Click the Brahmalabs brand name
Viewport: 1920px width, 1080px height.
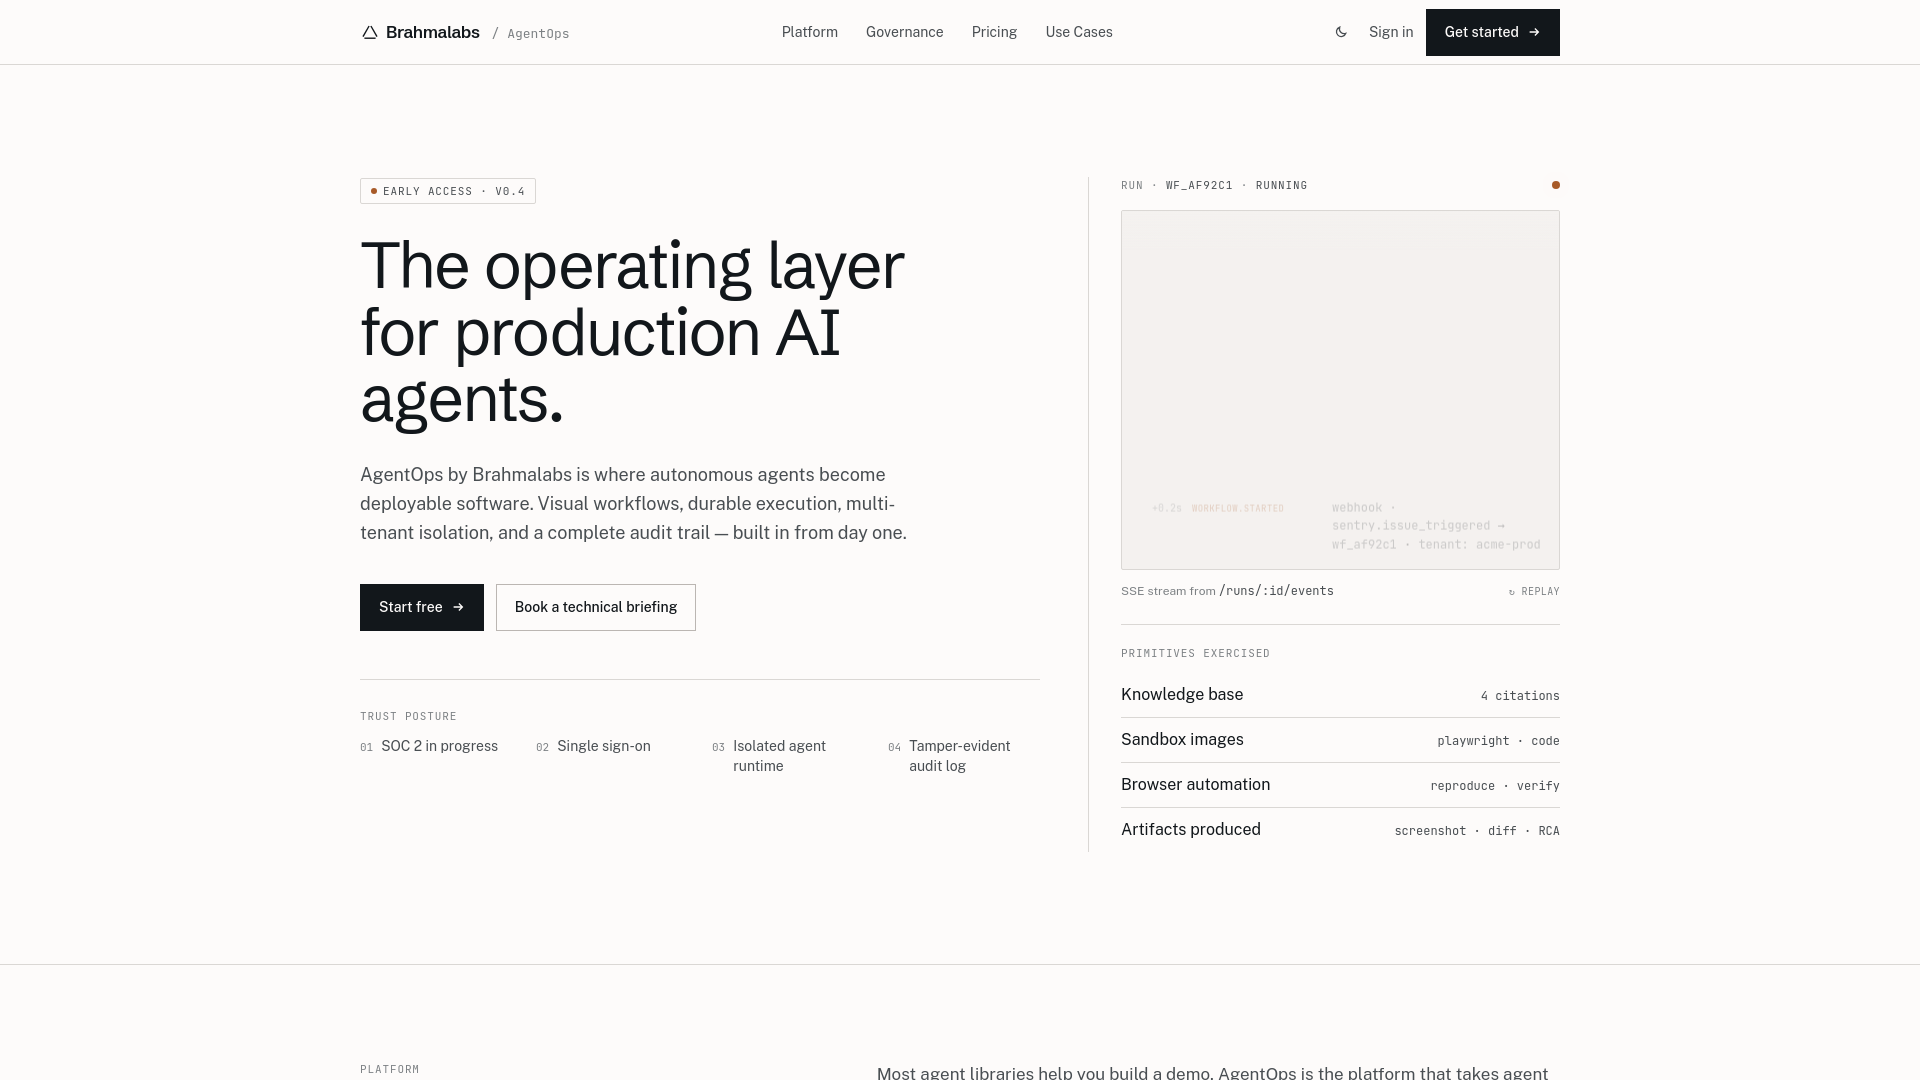click(x=433, y=32)
